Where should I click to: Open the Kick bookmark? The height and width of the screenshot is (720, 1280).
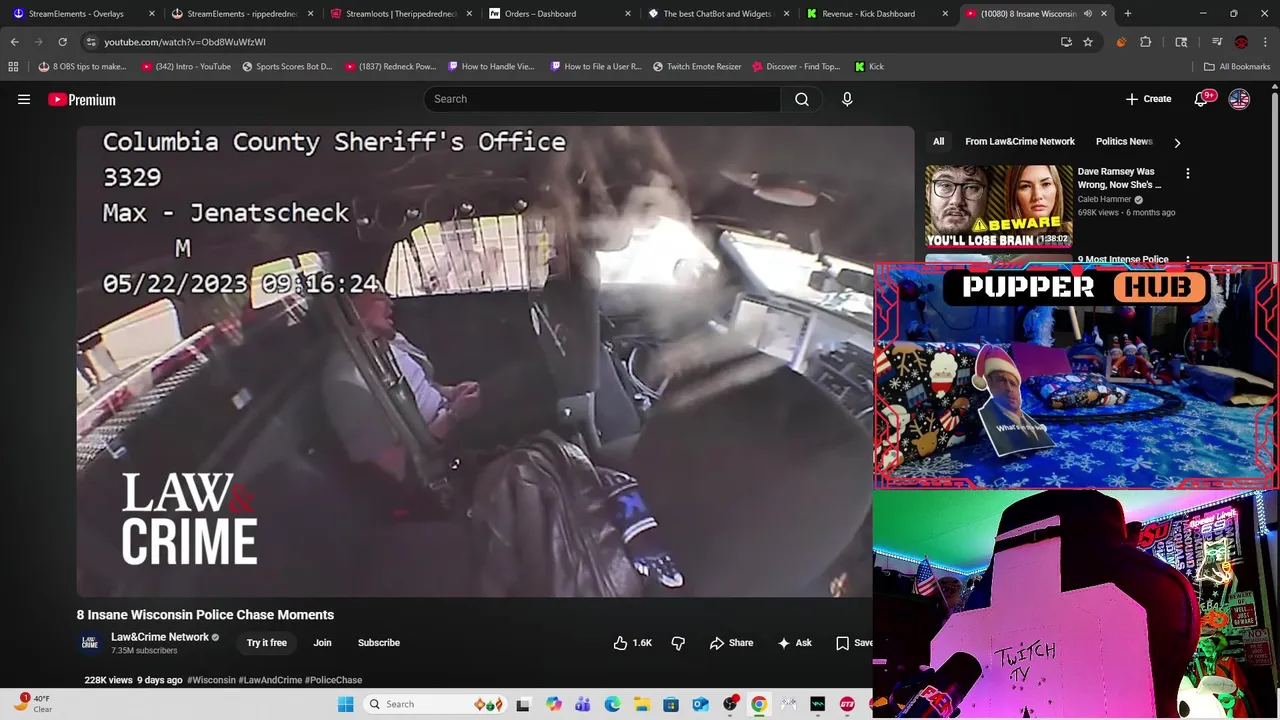pos(869,67)
